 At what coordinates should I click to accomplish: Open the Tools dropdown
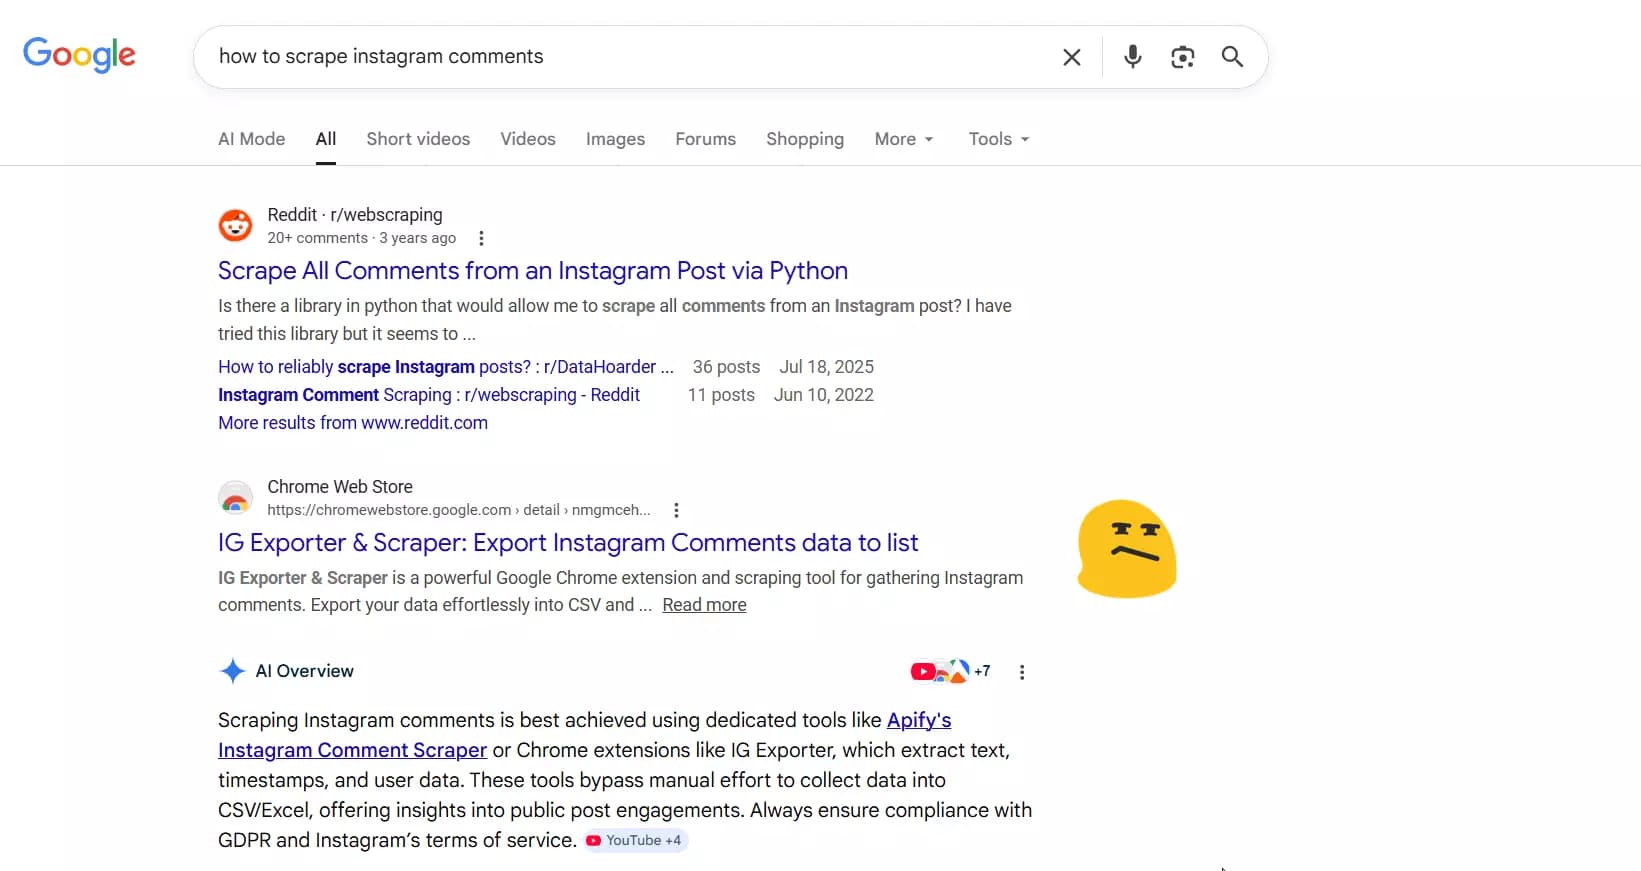[998, 139]
